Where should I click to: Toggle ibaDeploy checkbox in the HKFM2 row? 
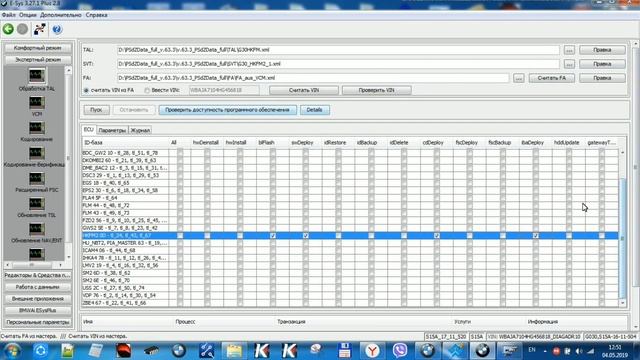pyautogui.click(x=536, y=236)
